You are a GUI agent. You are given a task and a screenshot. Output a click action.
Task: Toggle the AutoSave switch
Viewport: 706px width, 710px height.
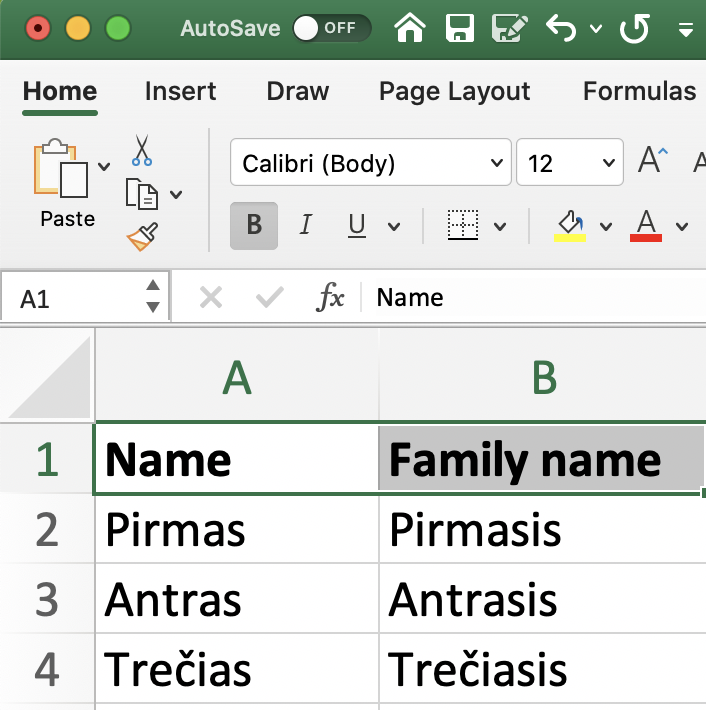click(x=331, y=28)
